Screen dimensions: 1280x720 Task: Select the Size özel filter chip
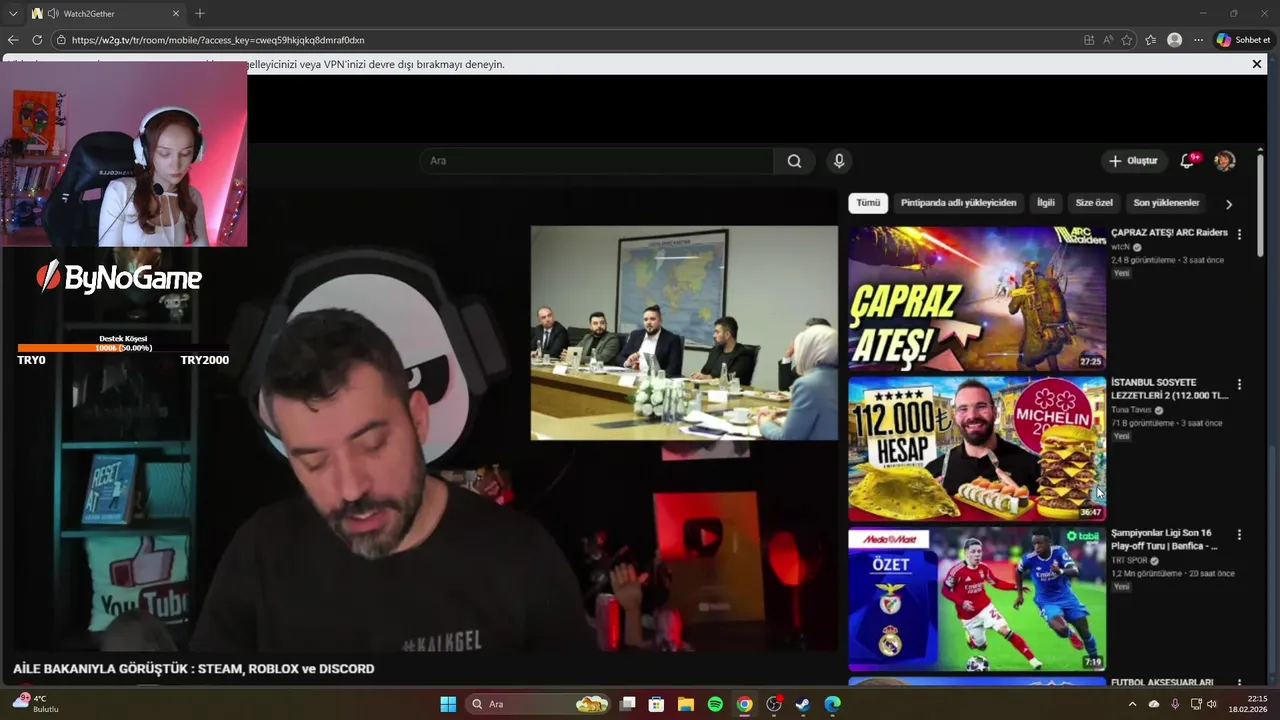(1094, 203)
